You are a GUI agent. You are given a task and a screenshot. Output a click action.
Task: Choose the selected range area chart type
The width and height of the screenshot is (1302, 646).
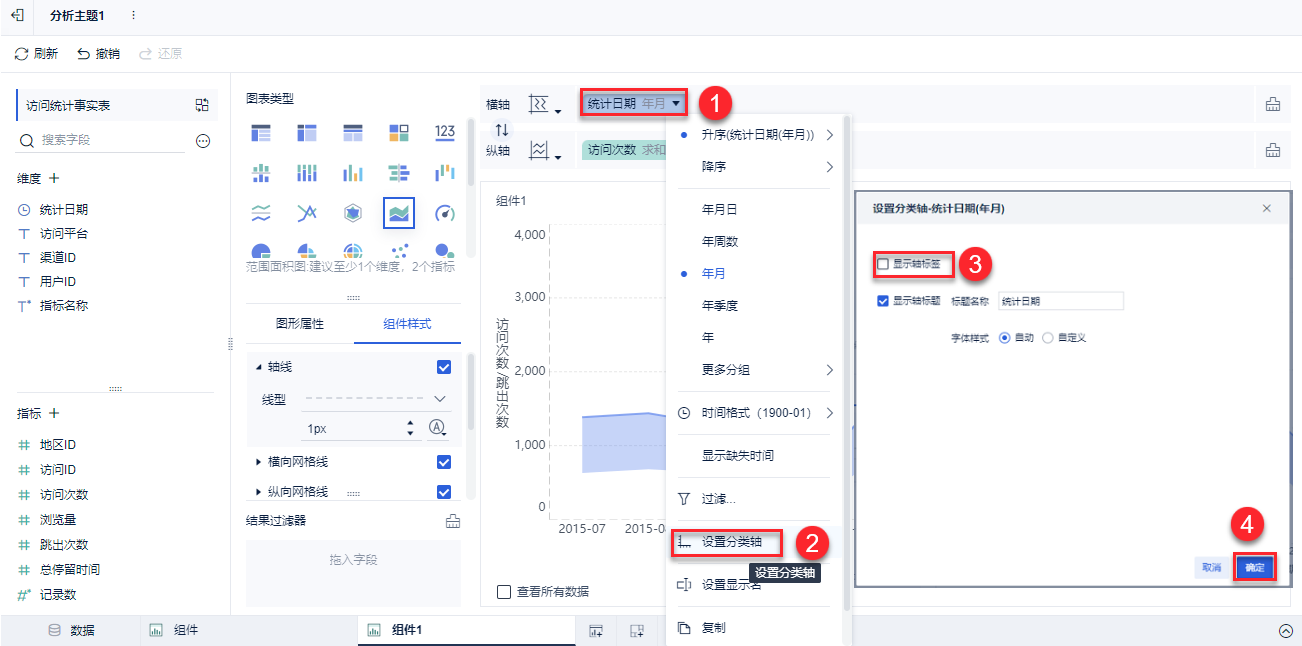point(399,213)
